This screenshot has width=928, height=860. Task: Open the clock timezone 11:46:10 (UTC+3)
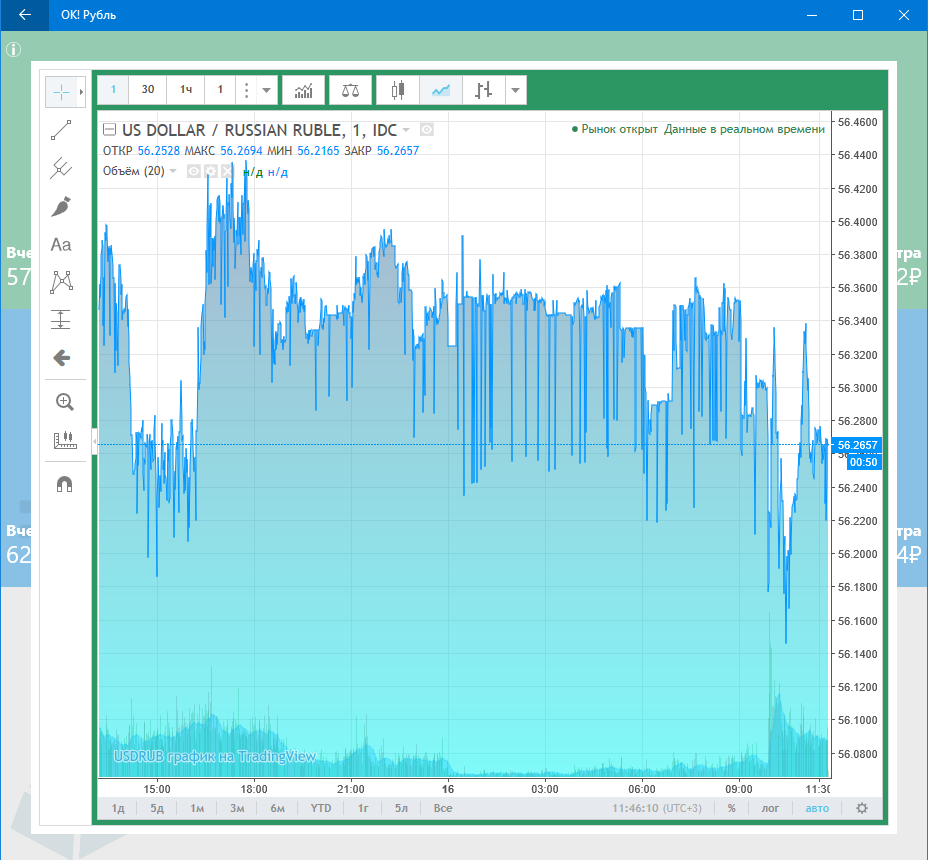click(x=657, y=808)
